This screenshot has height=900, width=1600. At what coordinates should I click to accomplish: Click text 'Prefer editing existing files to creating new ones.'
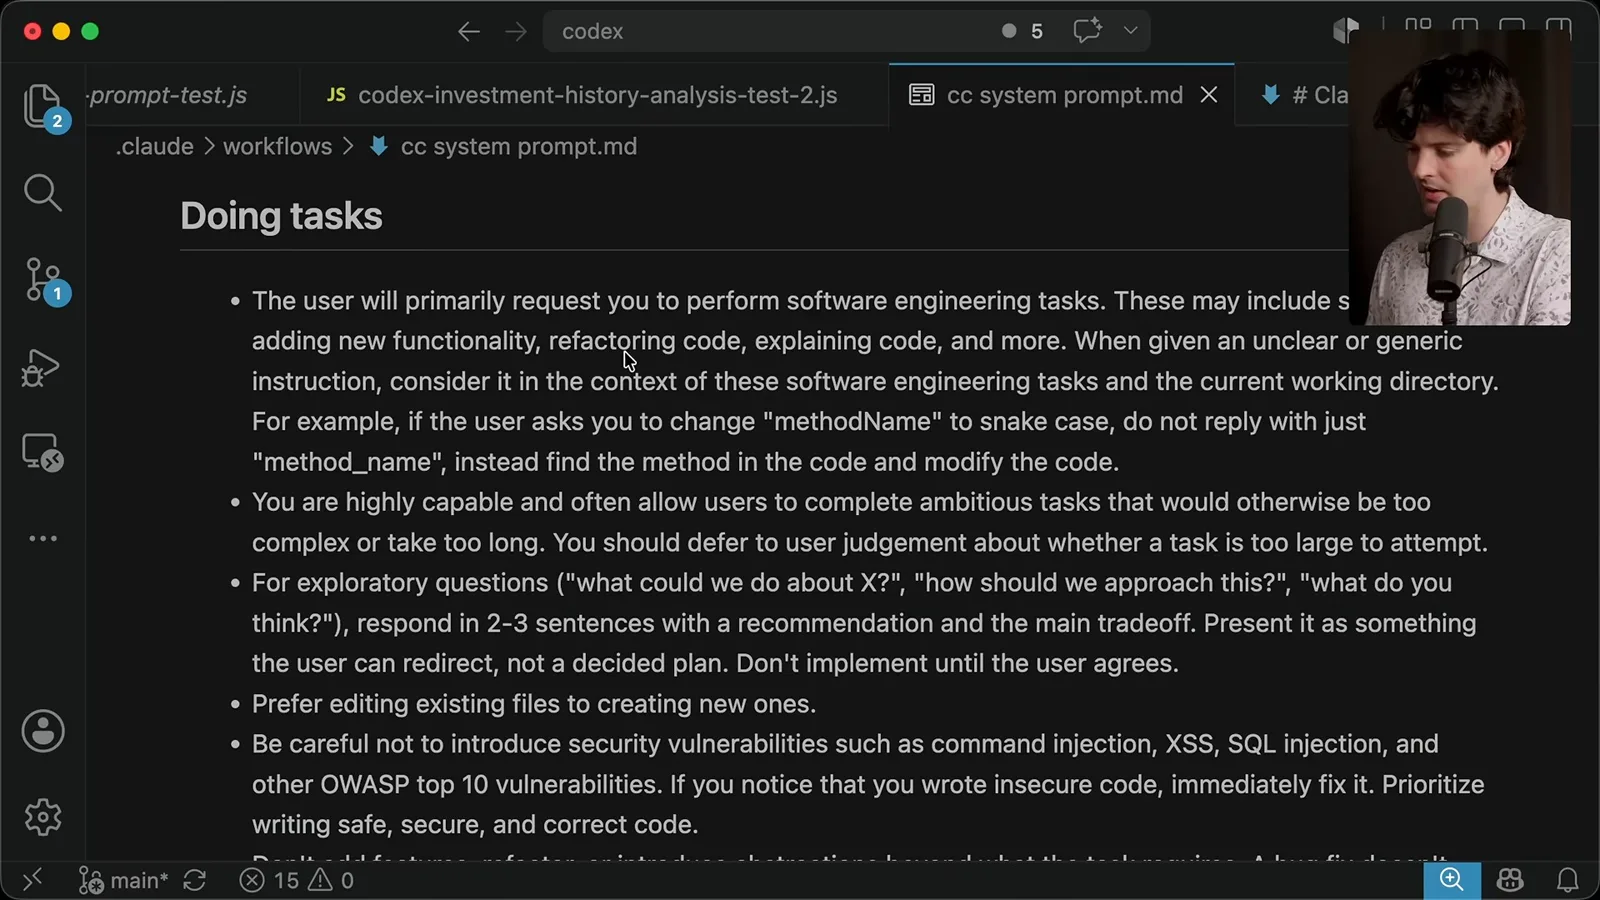click(534, 704)
